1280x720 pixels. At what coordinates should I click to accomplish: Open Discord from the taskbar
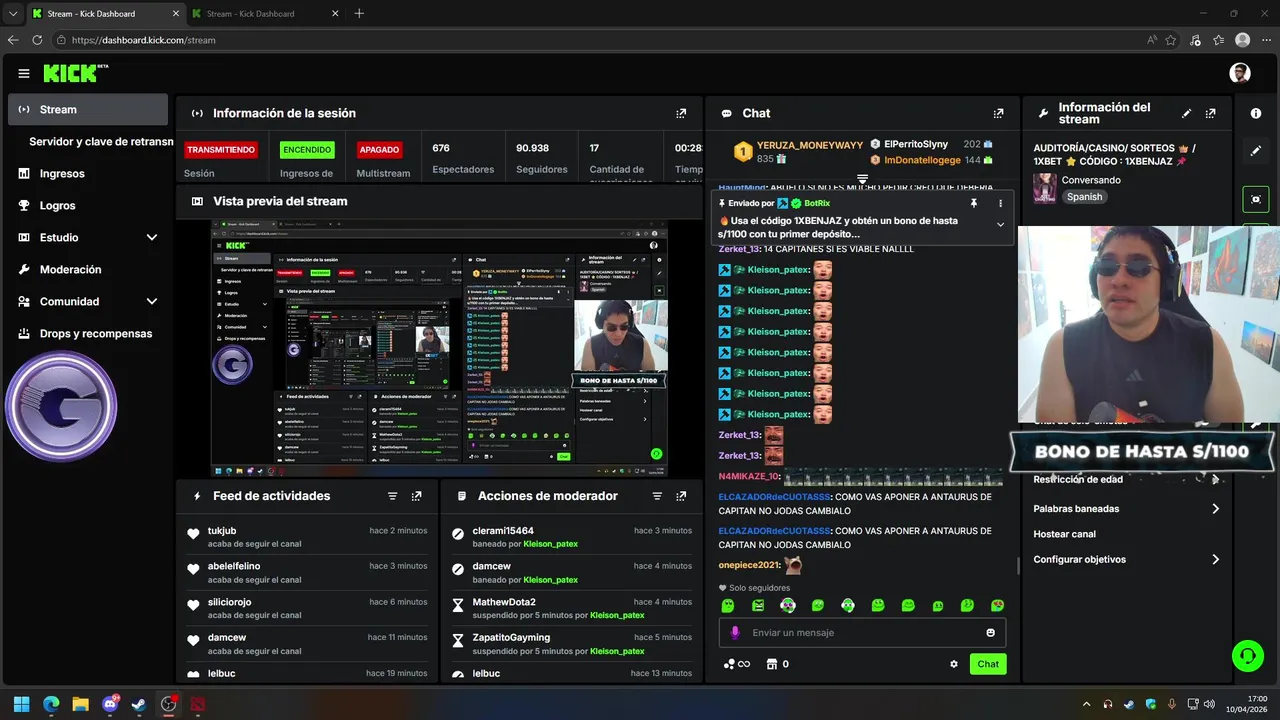[110, 704]
